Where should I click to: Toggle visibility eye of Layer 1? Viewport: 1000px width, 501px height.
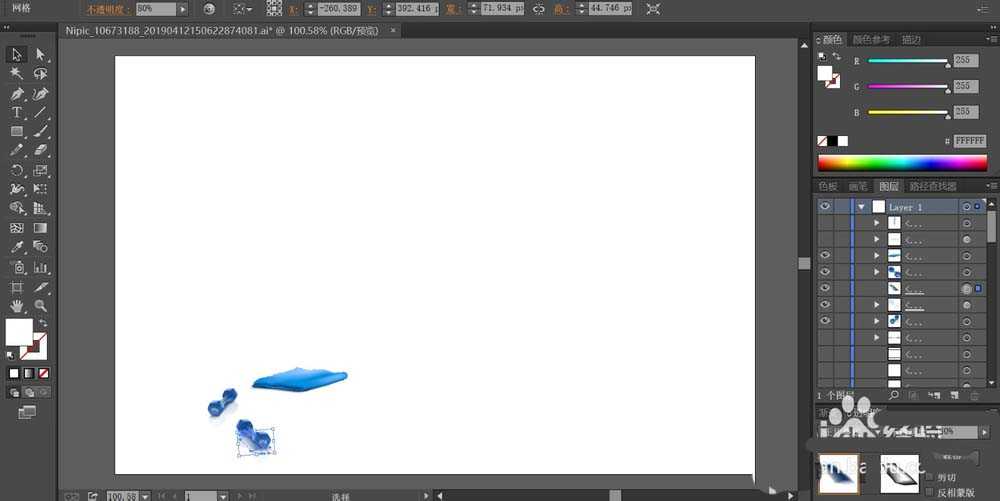click(x=825, y=207)
